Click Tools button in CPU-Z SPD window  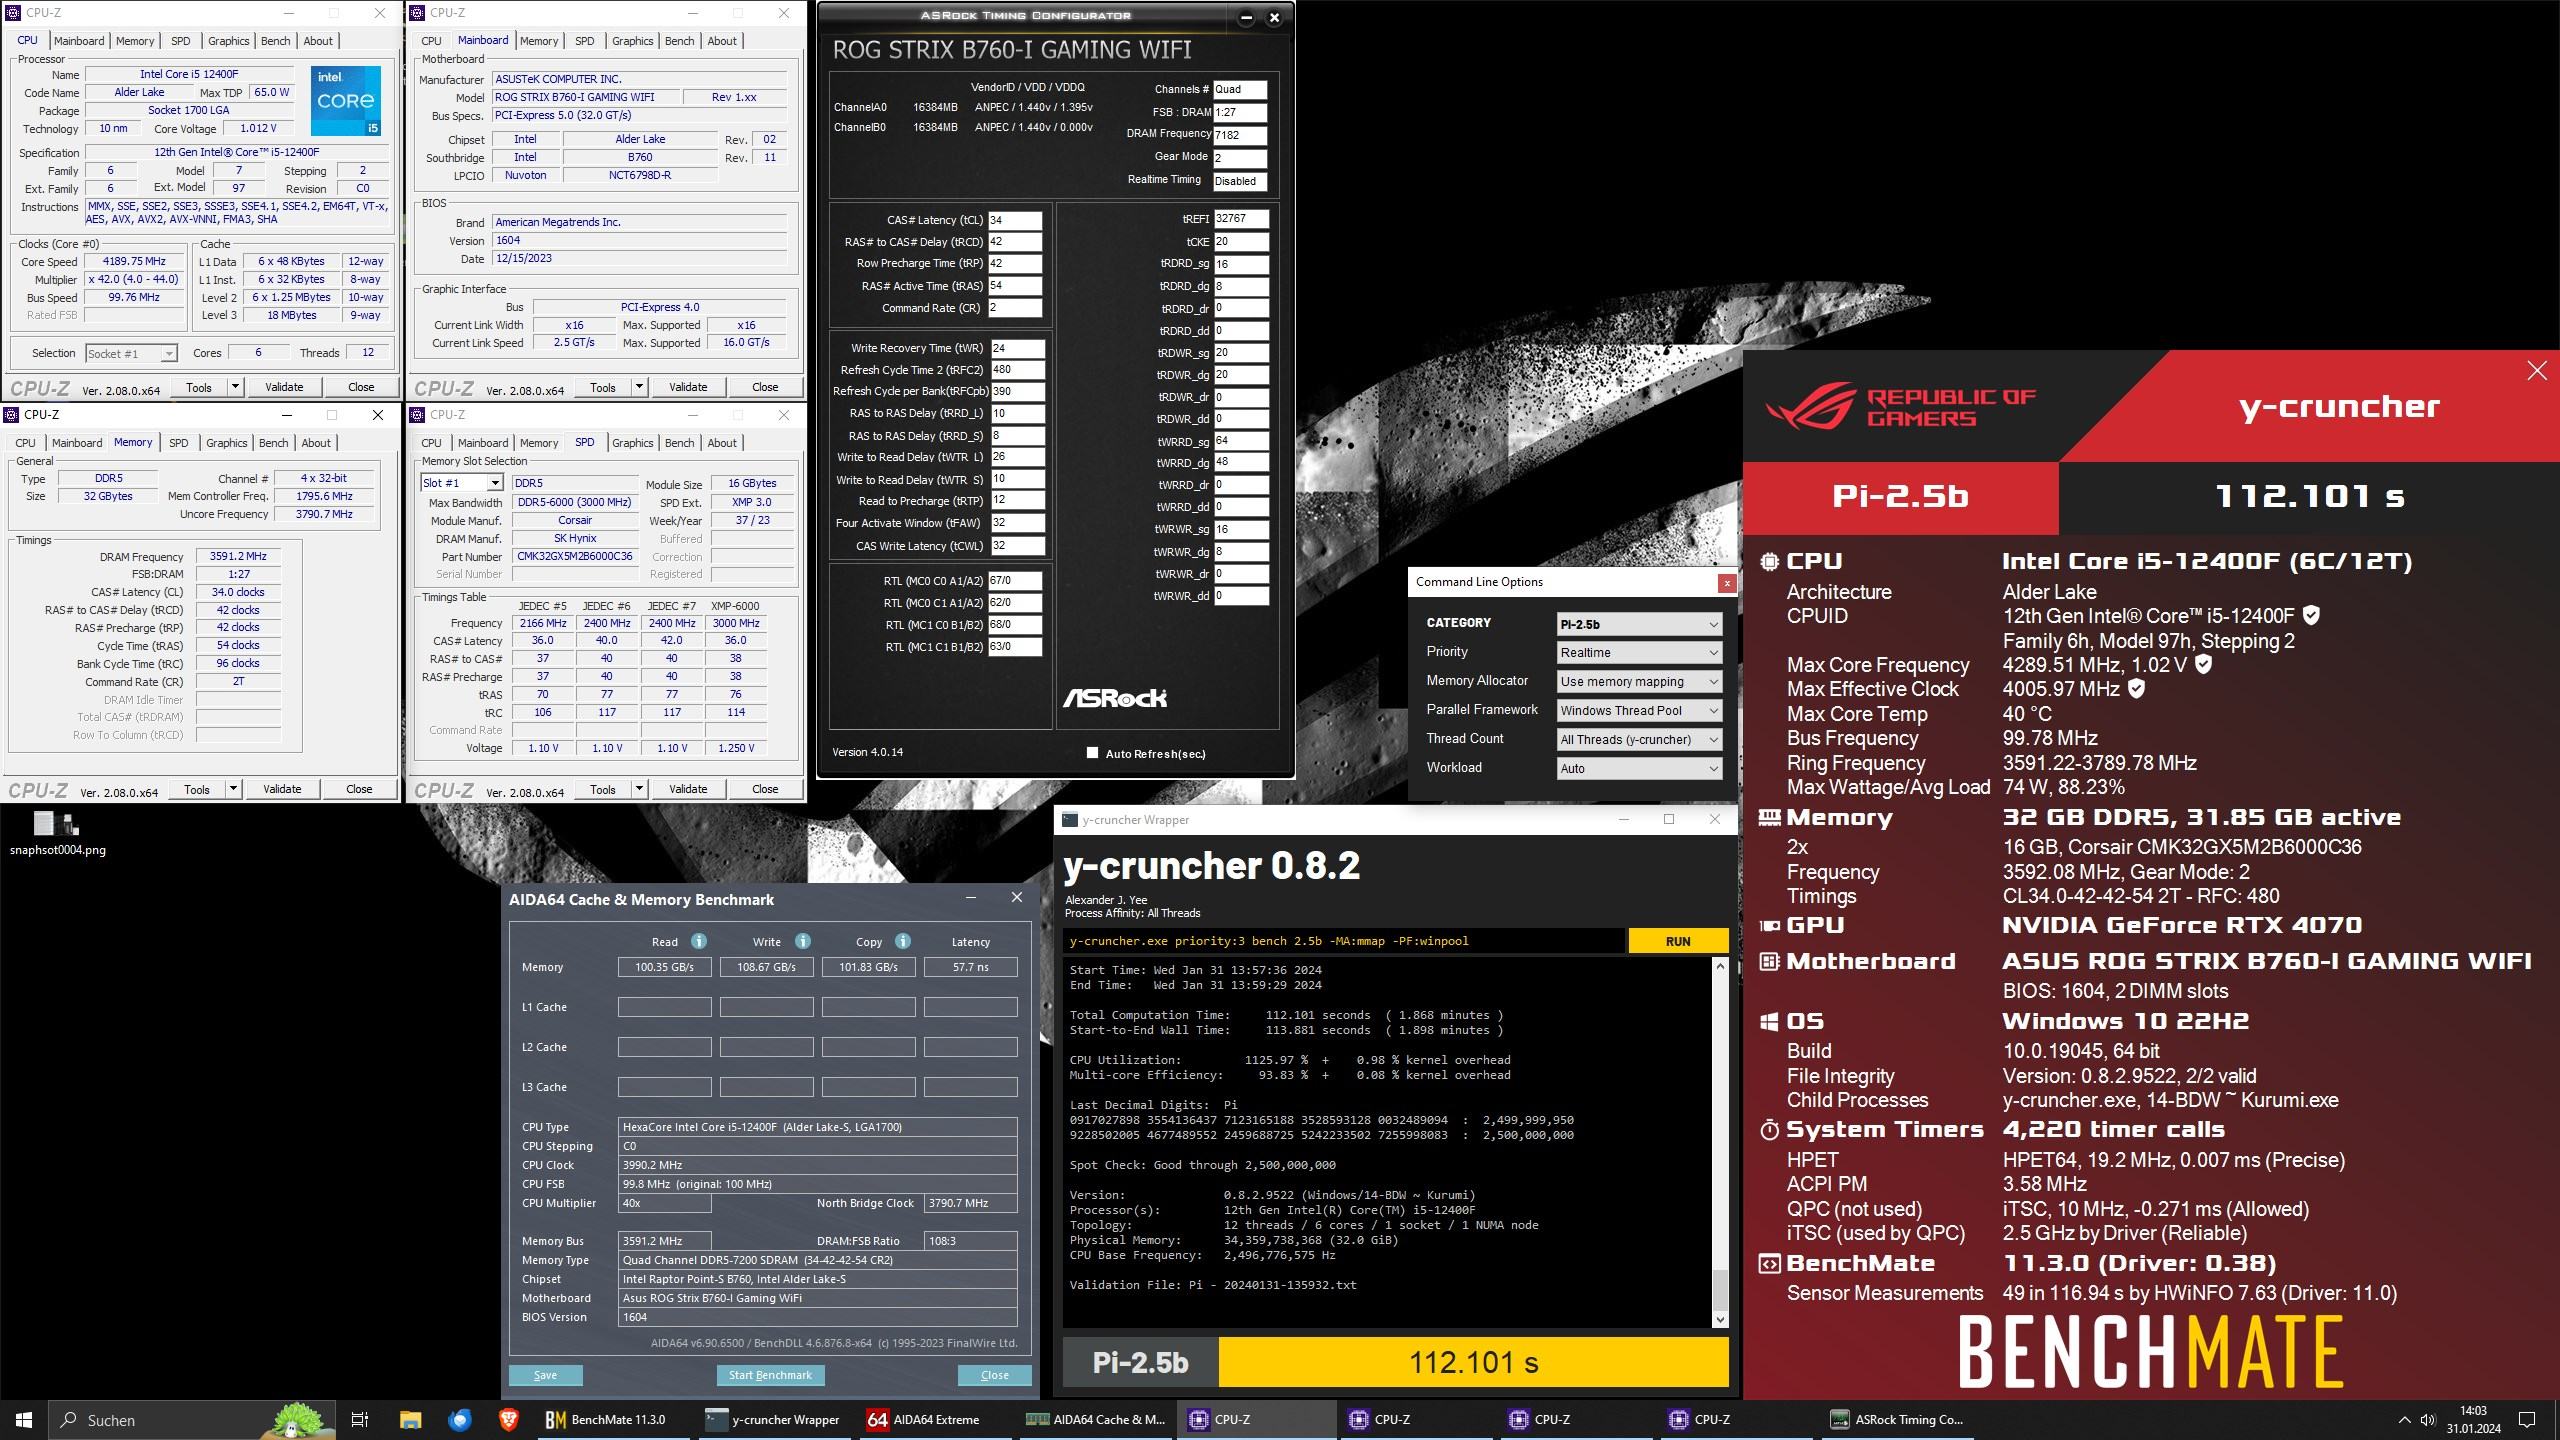click(603, 789)
